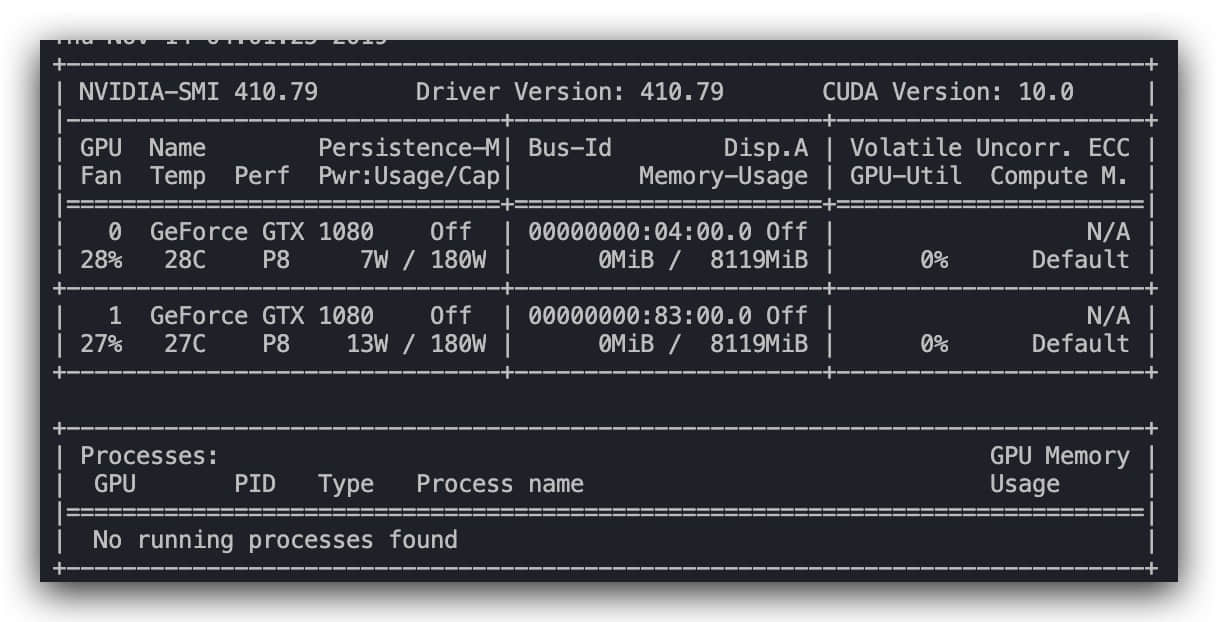
Task: Click the CUDA Version 10.0 text
Action: pos(948,93)
